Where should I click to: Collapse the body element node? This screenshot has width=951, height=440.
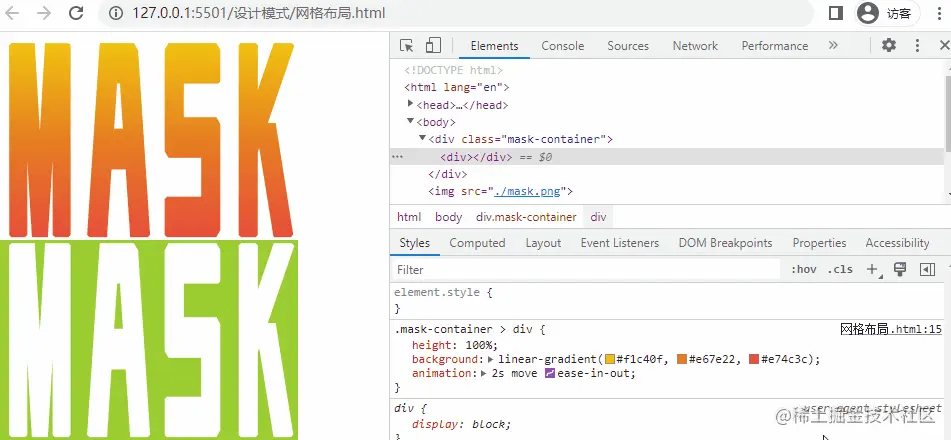[411, 121]
